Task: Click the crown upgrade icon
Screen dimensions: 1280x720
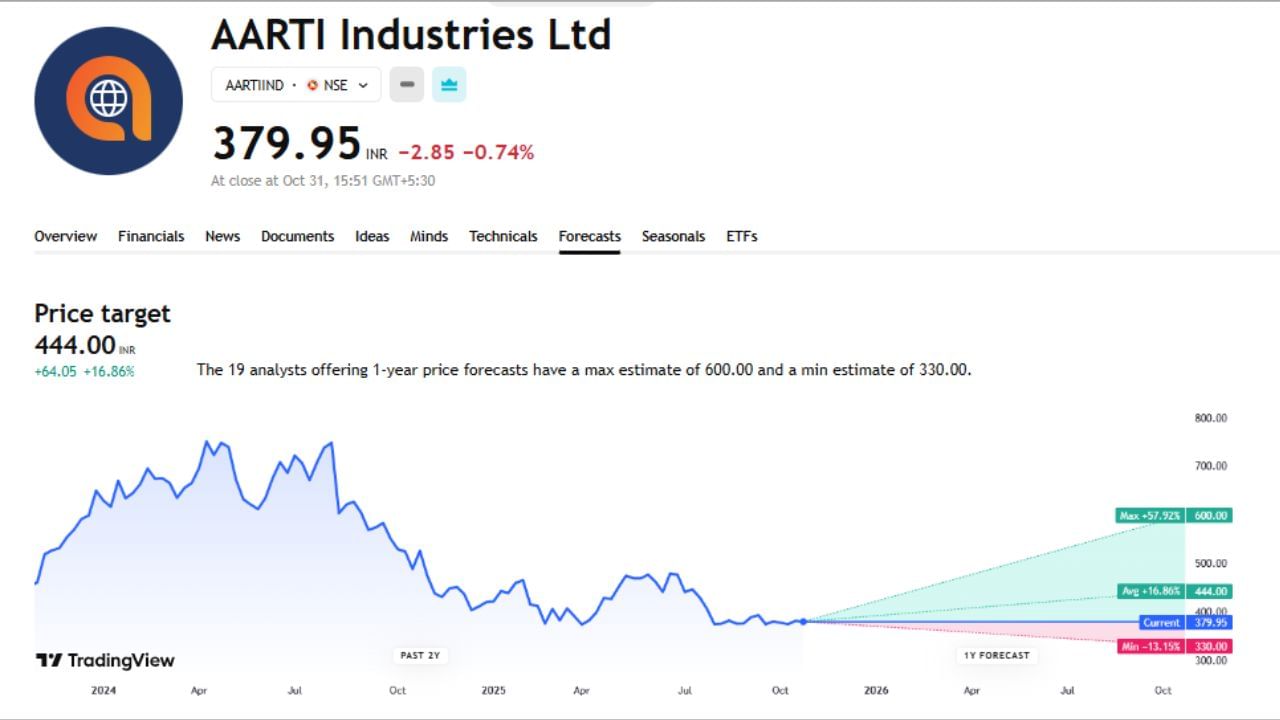Action: (x=448, y=85)
